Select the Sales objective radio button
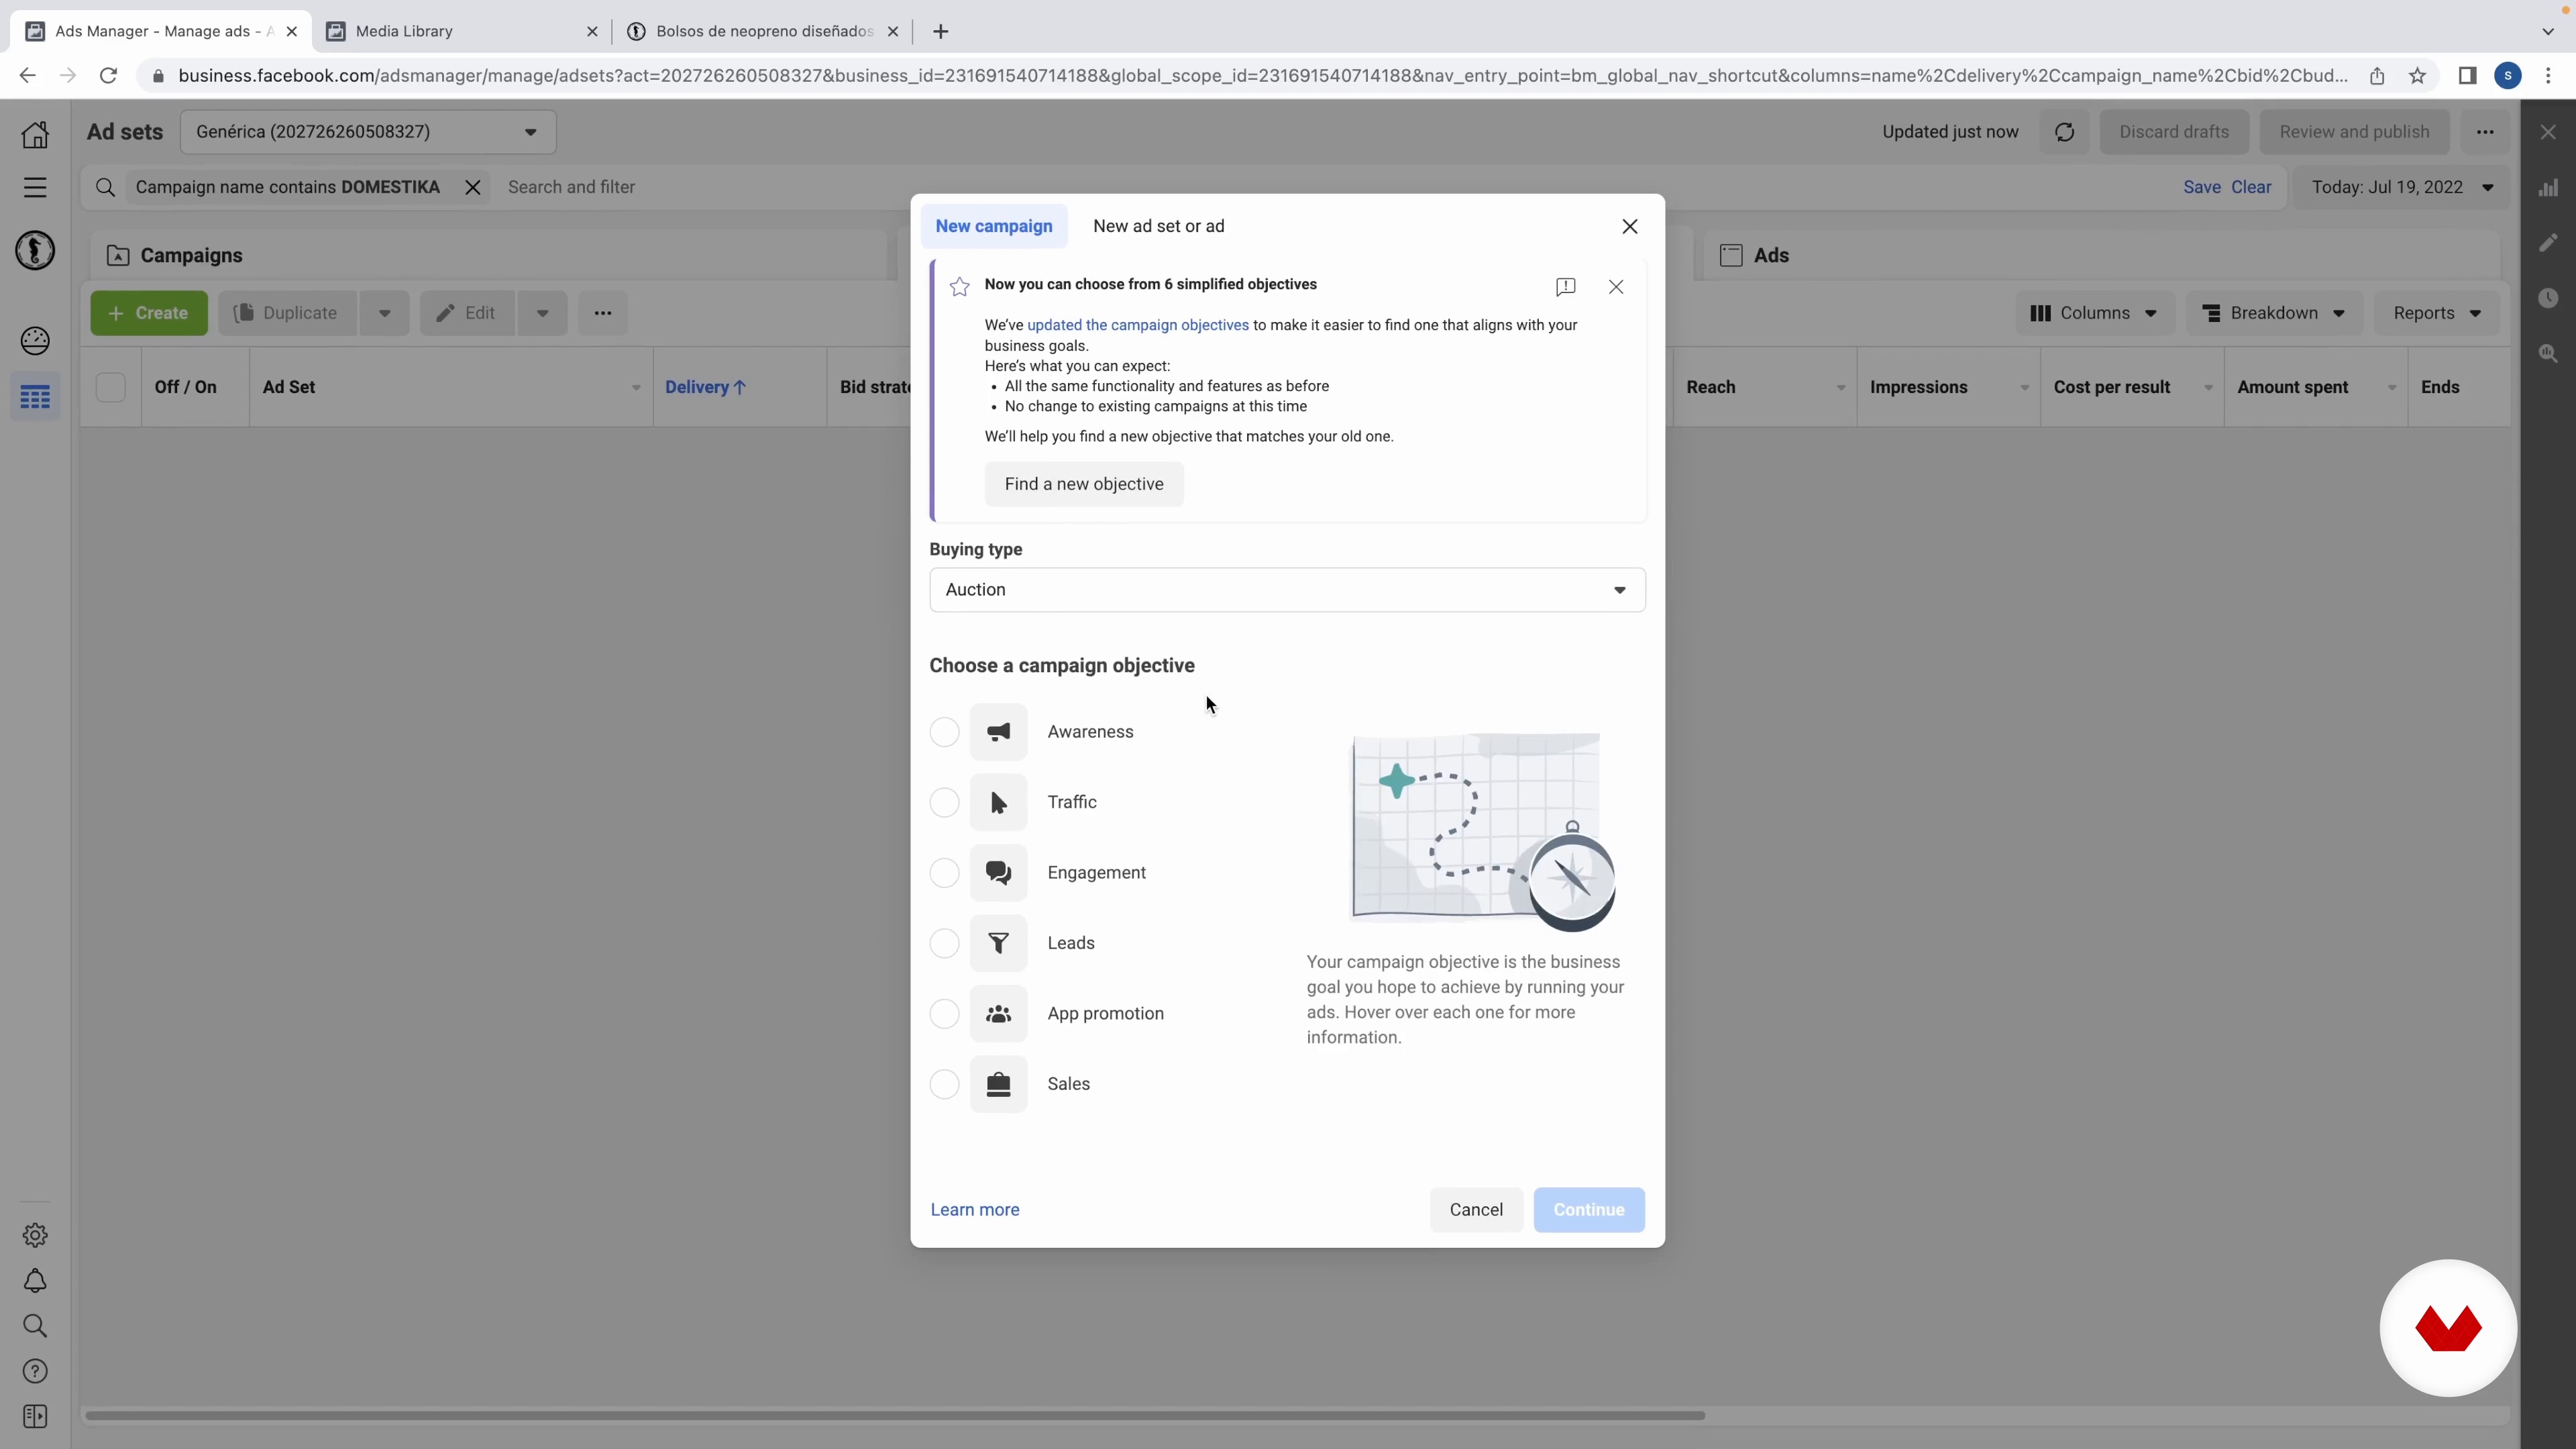This screenshot has height=1449, width=2576. click(x=944, y=1084)
